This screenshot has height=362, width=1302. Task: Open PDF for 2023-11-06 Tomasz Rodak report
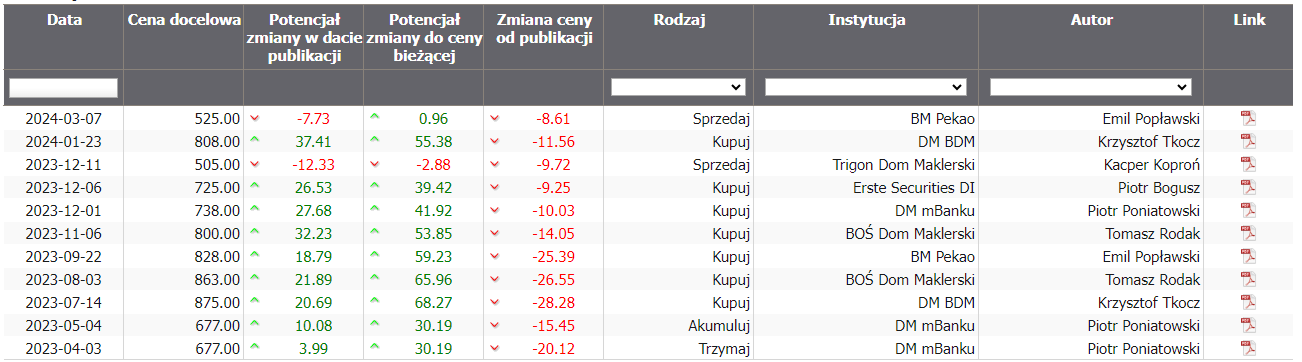click(x=1248, y=233)
